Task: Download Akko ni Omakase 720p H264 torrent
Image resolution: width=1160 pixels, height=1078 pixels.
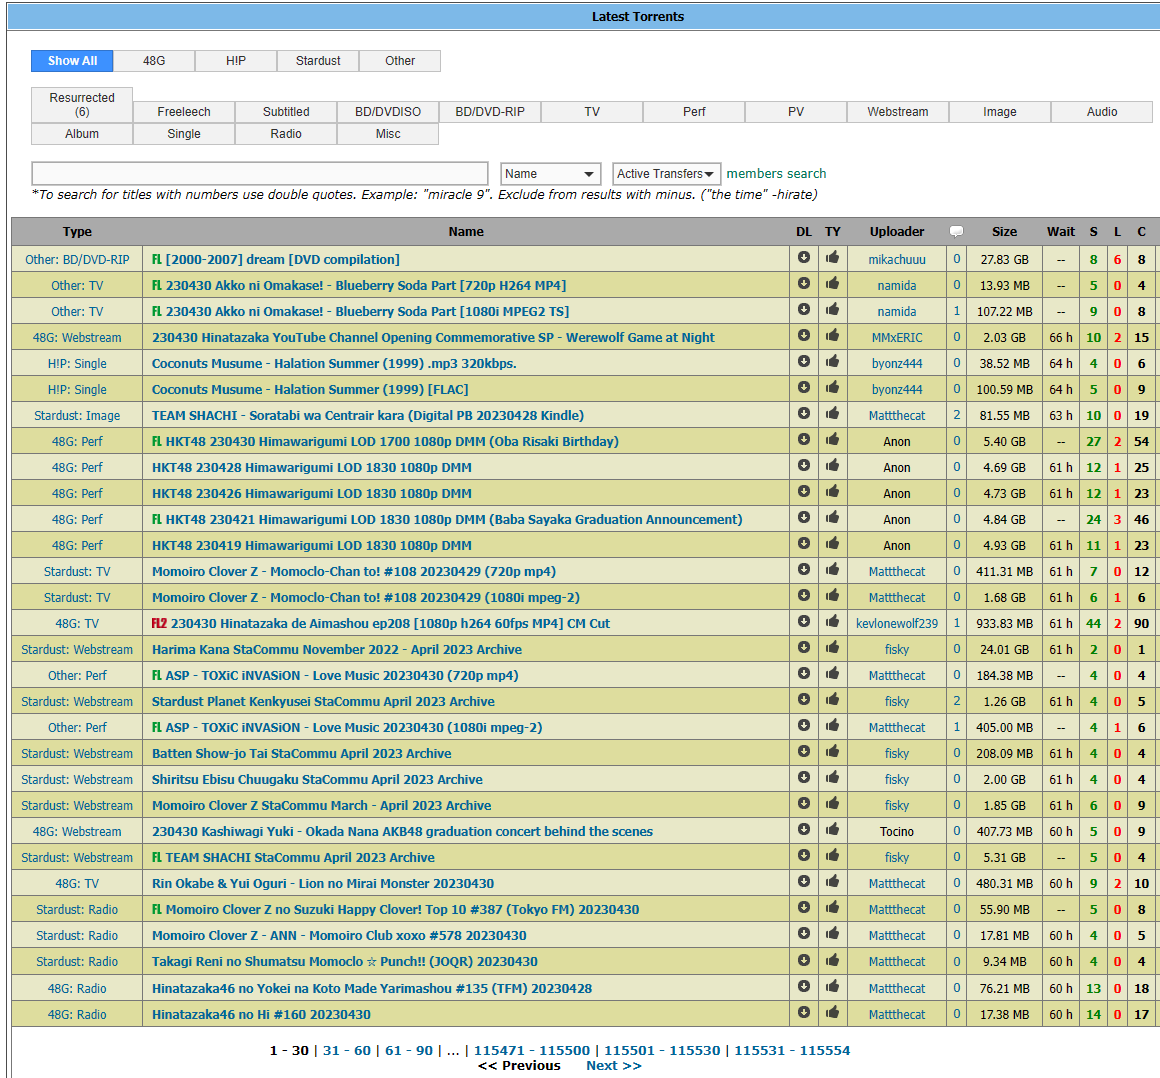Action: coord(803,283)
